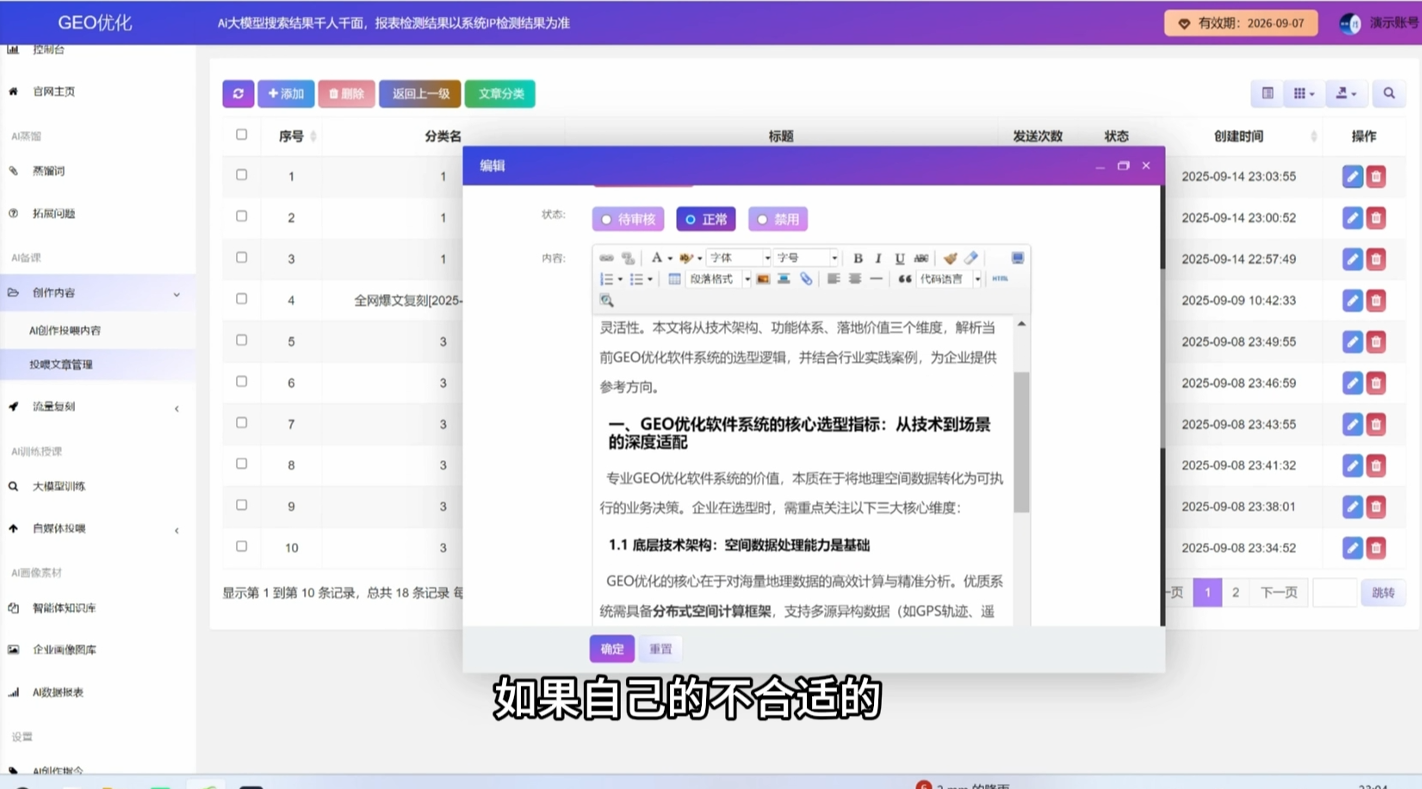Click the refresh icon above the article list

coord(238,93)
